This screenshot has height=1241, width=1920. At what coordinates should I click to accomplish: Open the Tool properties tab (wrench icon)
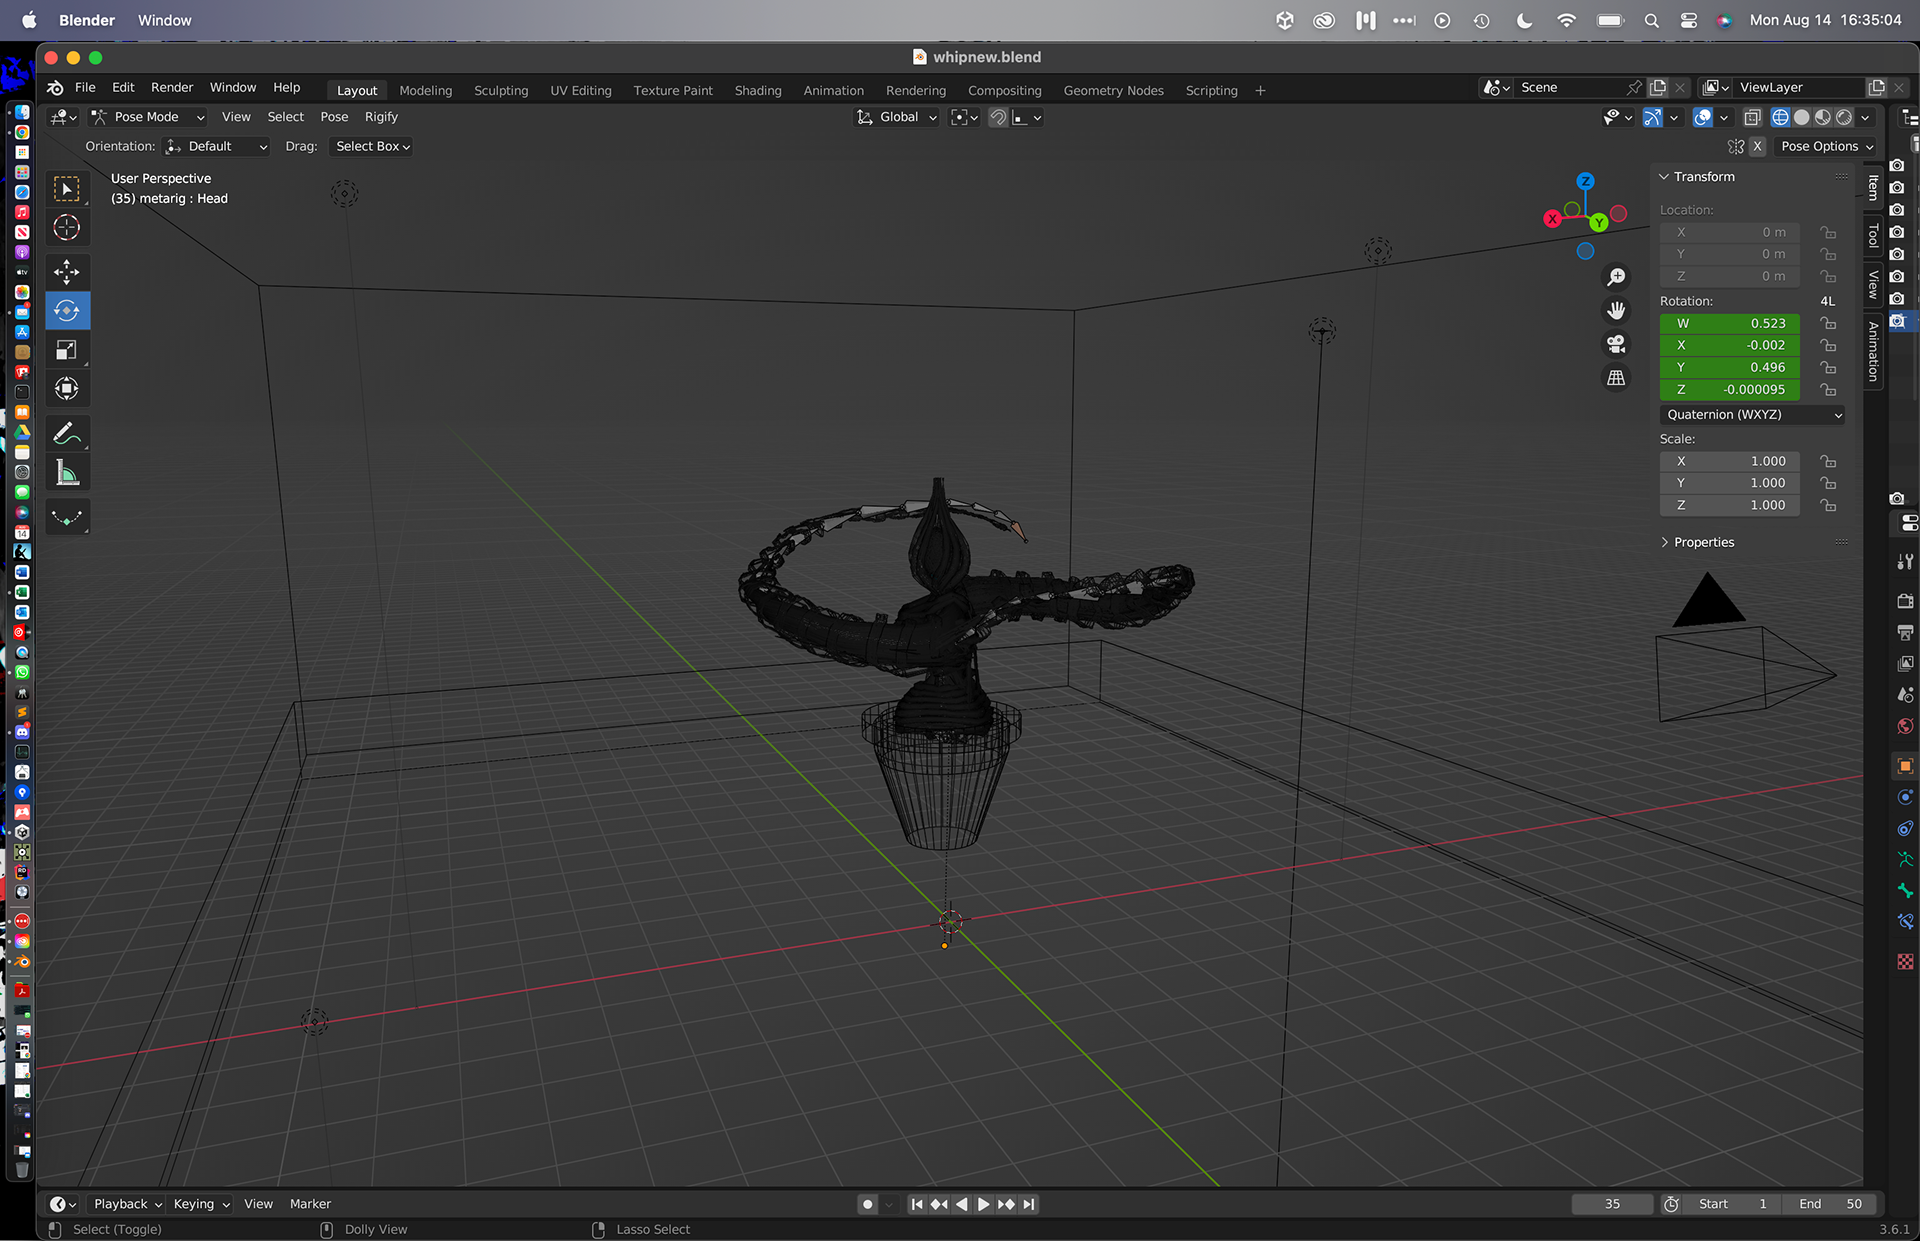1905,562
